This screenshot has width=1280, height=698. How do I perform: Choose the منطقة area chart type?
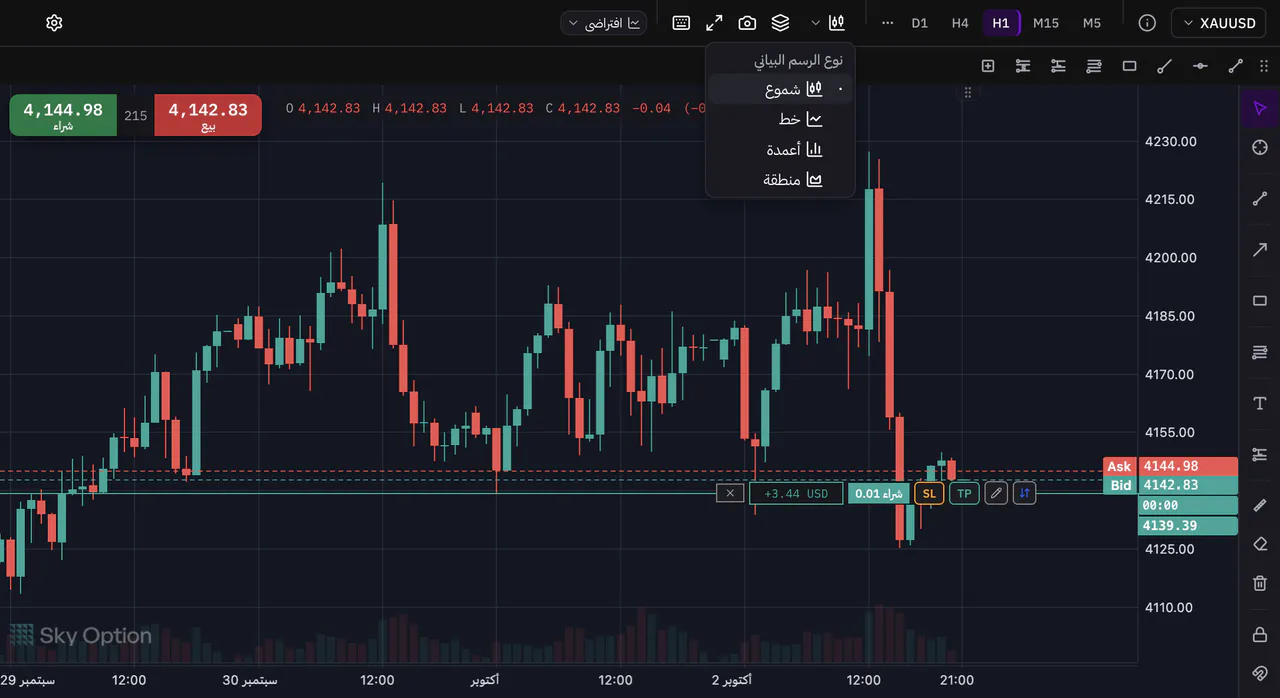click(780, 180)
